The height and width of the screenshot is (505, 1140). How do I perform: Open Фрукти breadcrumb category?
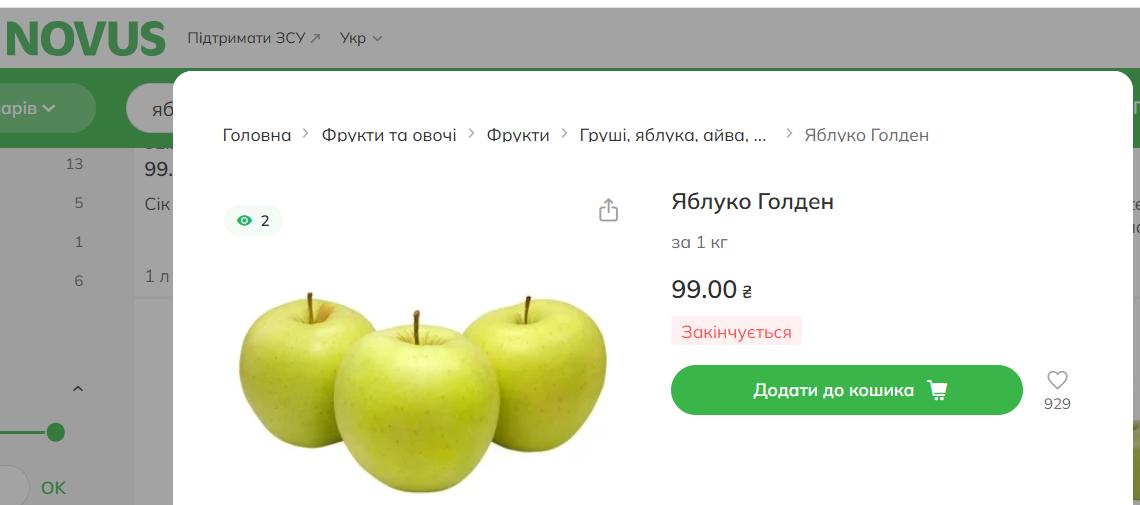coord(518,135)
